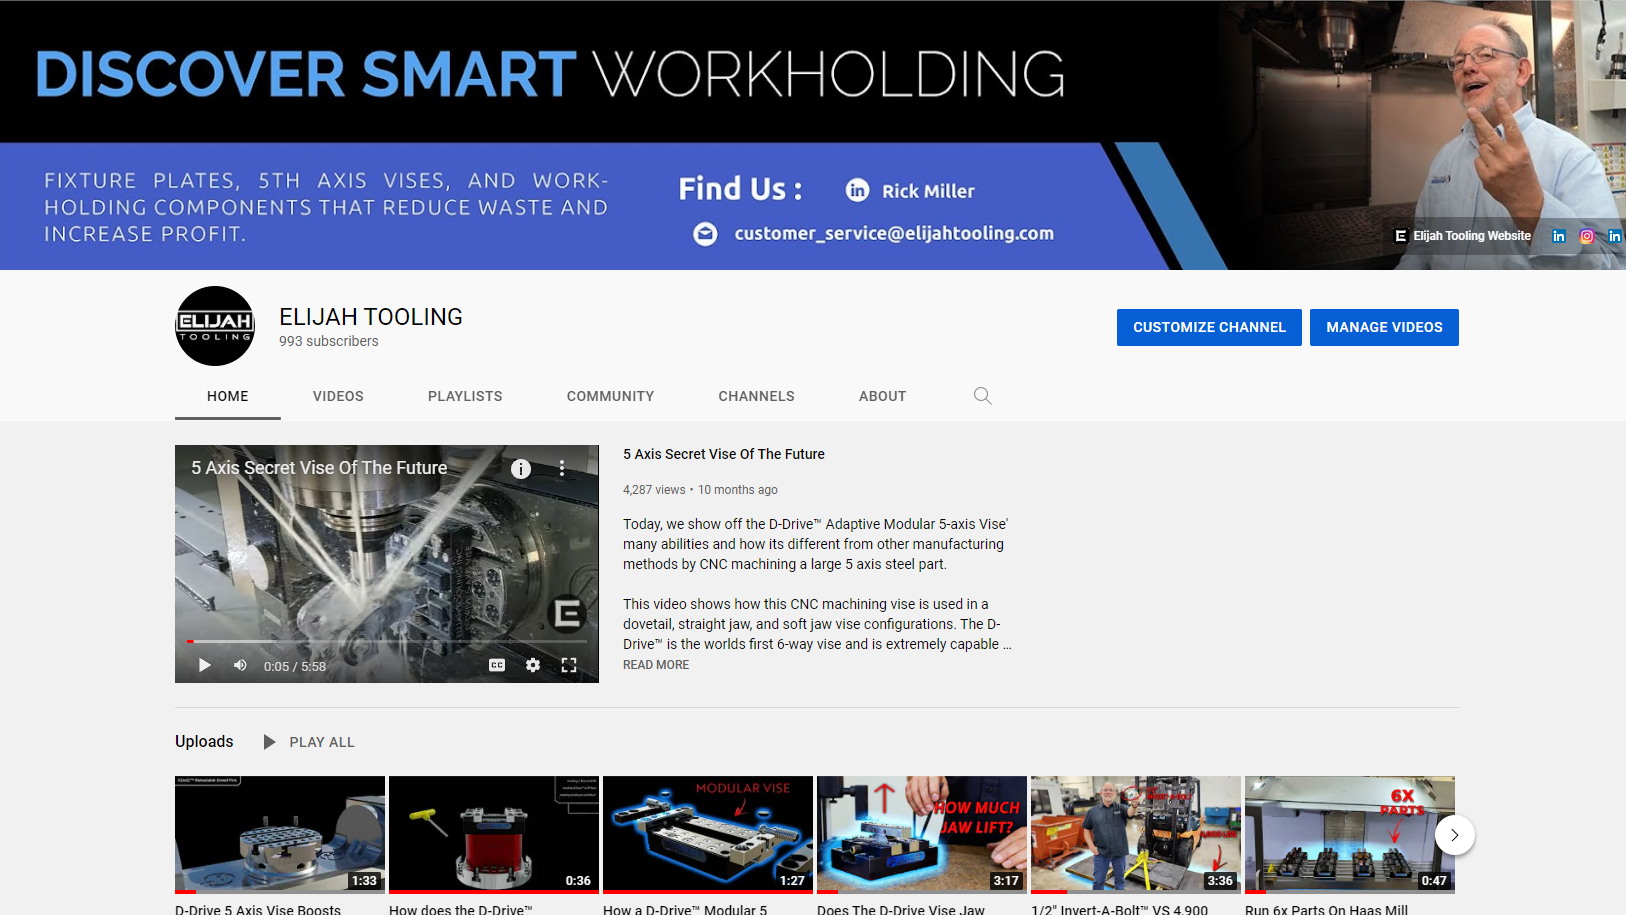Click the Uploads section heading
This screenshot has height=915, width=1626.
[x=204, y=741]
